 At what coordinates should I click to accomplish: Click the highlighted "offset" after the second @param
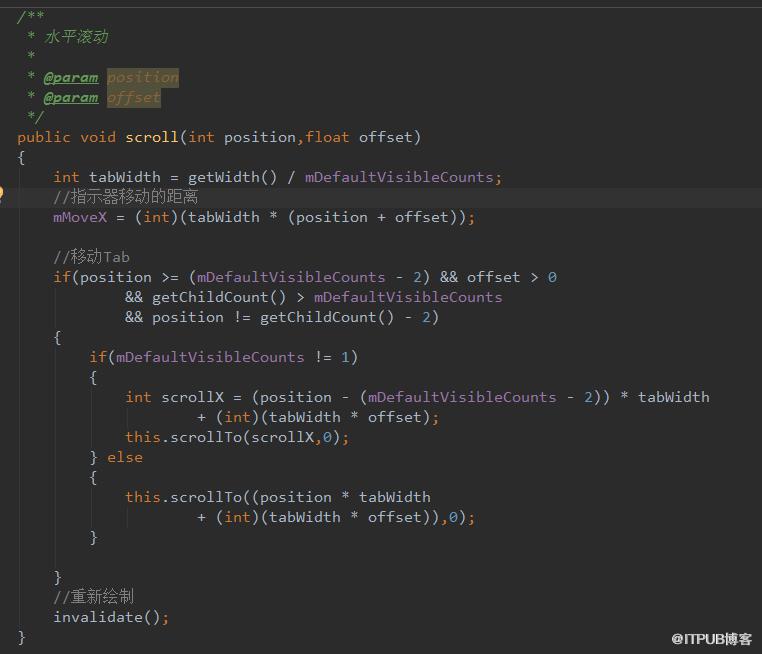[134, 98]
